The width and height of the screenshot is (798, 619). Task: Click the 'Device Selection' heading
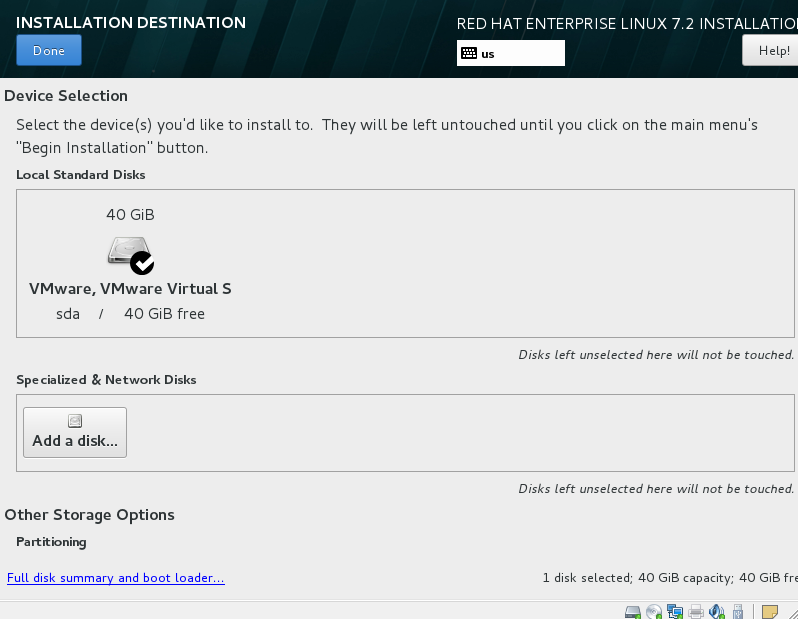pyautogui.click(x=66, y=96)
